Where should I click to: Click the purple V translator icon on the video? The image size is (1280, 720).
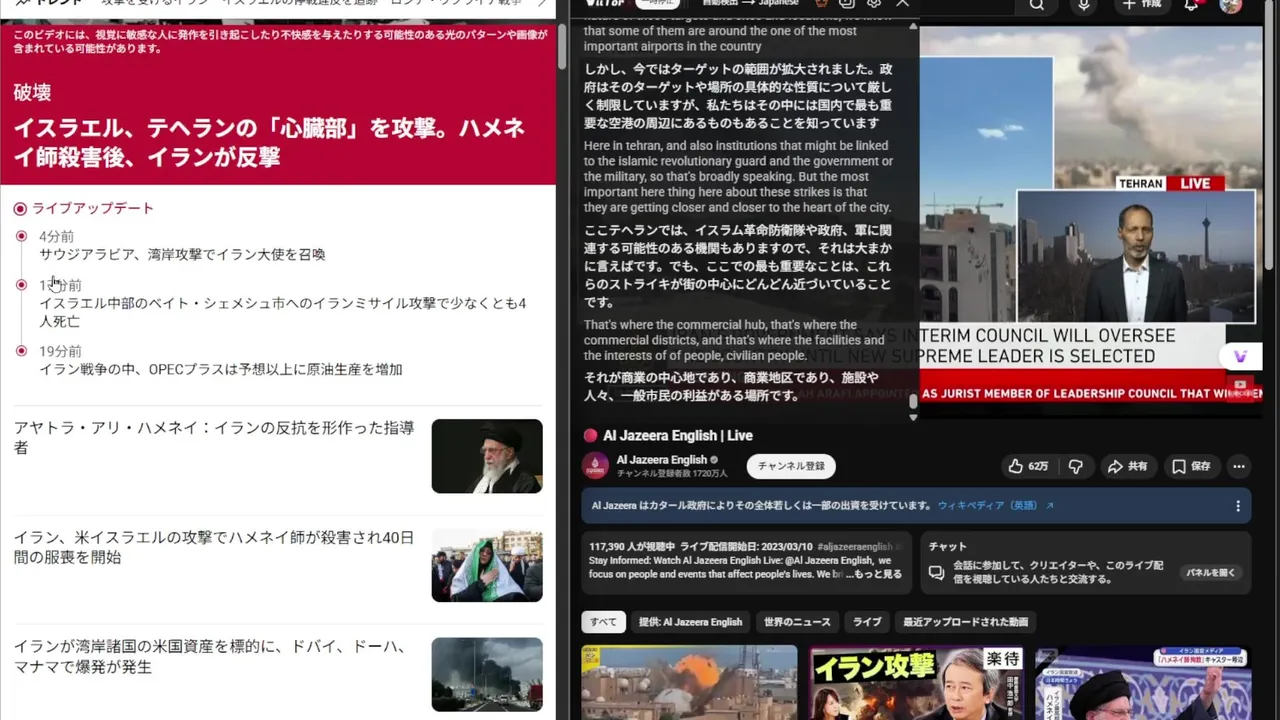pos(1240,357)
